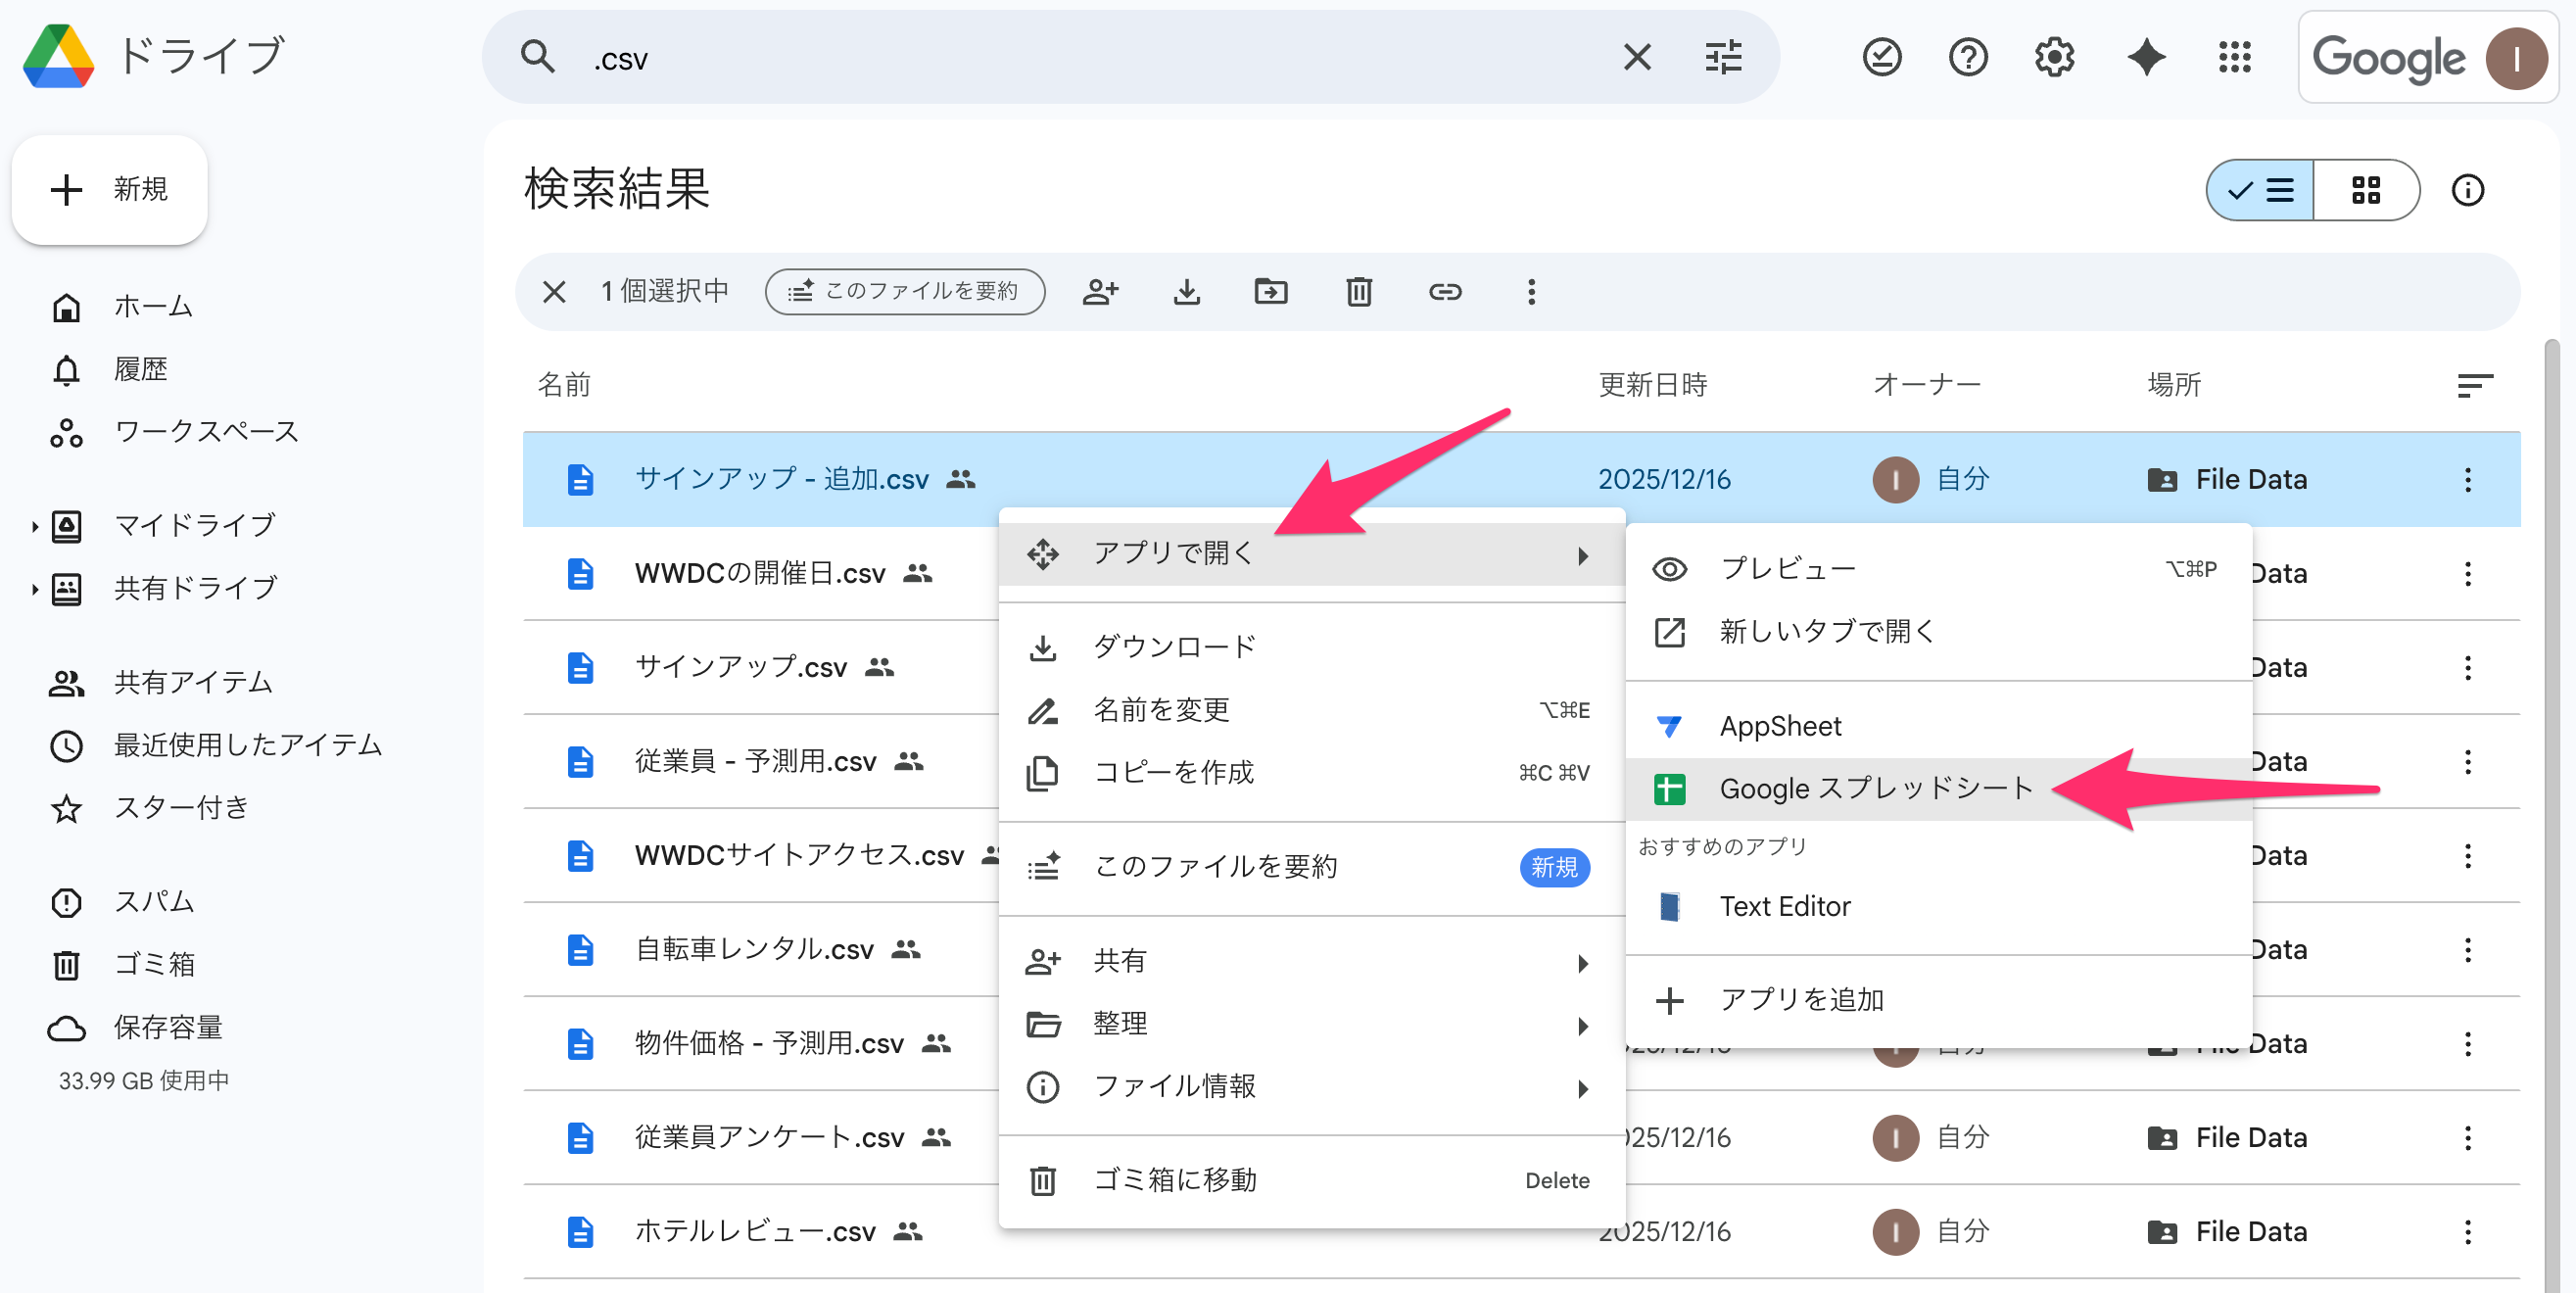Open advanced search filter options

click(x=1723, y=57)
